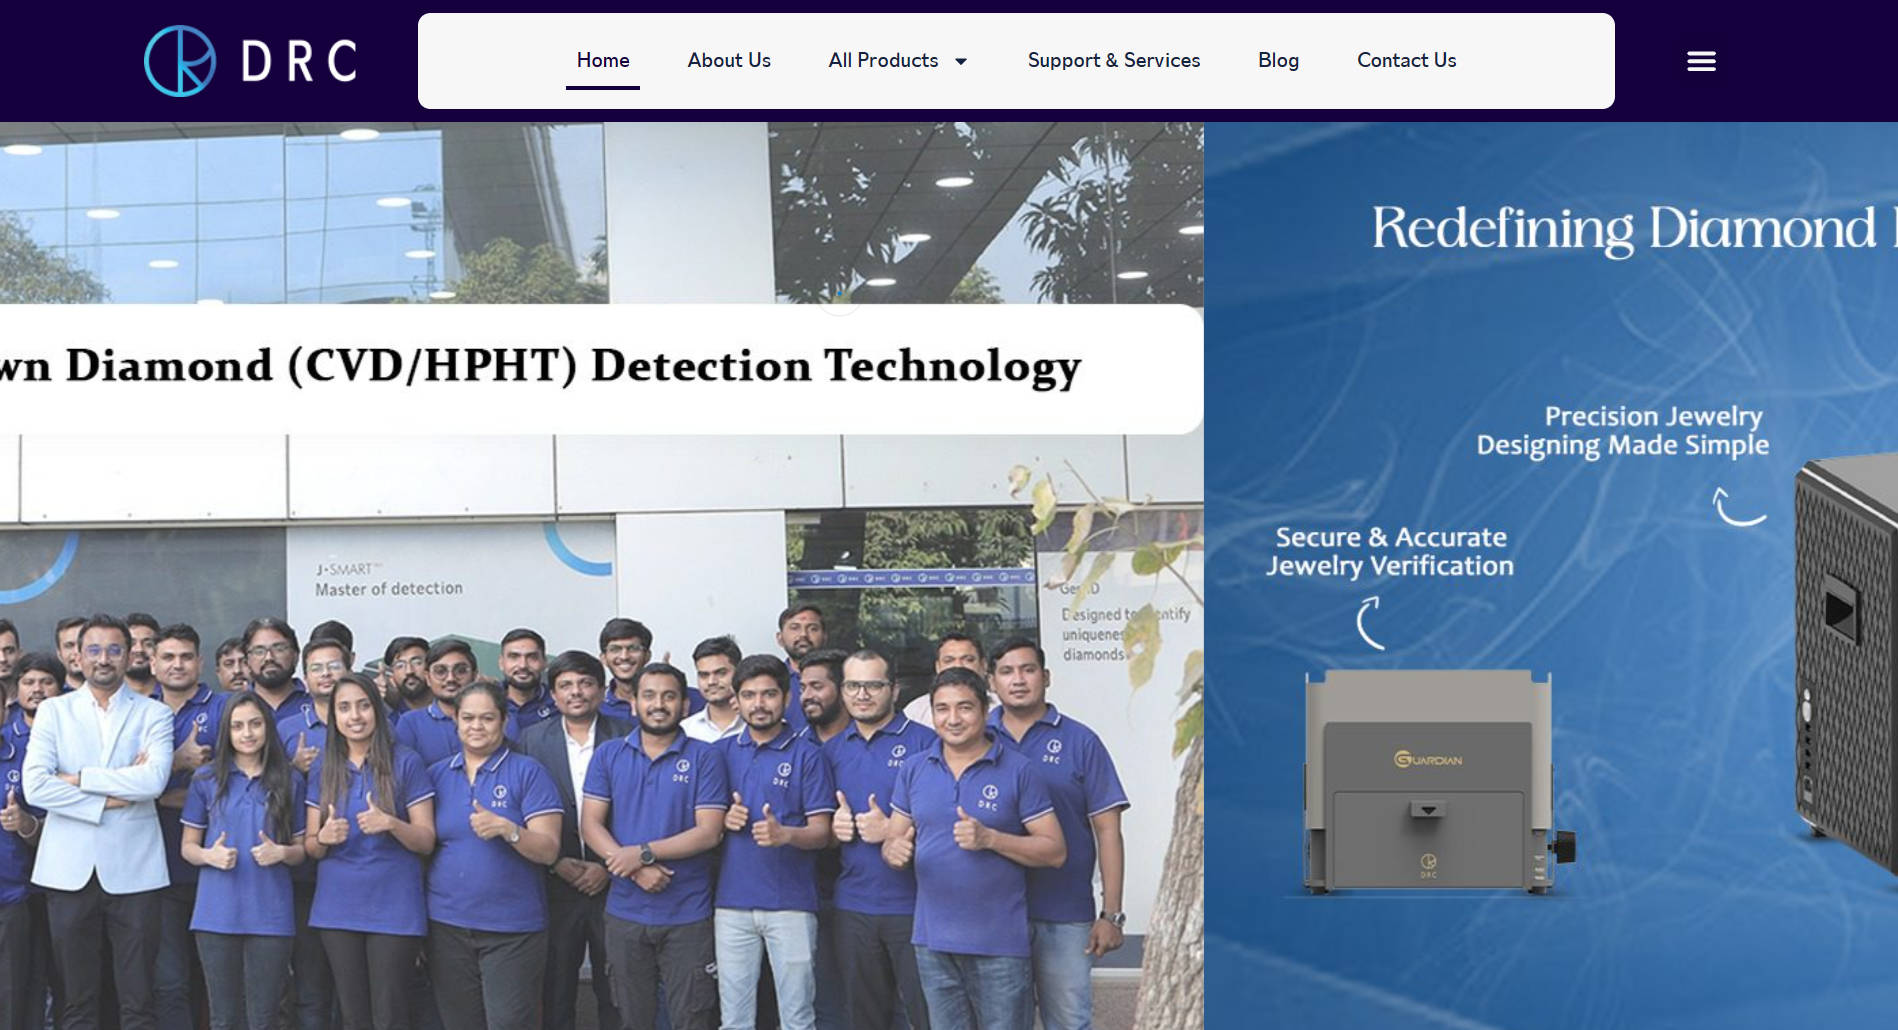Open the About Us page
Screen dimensions: 1898x1030
click(729, 61)
